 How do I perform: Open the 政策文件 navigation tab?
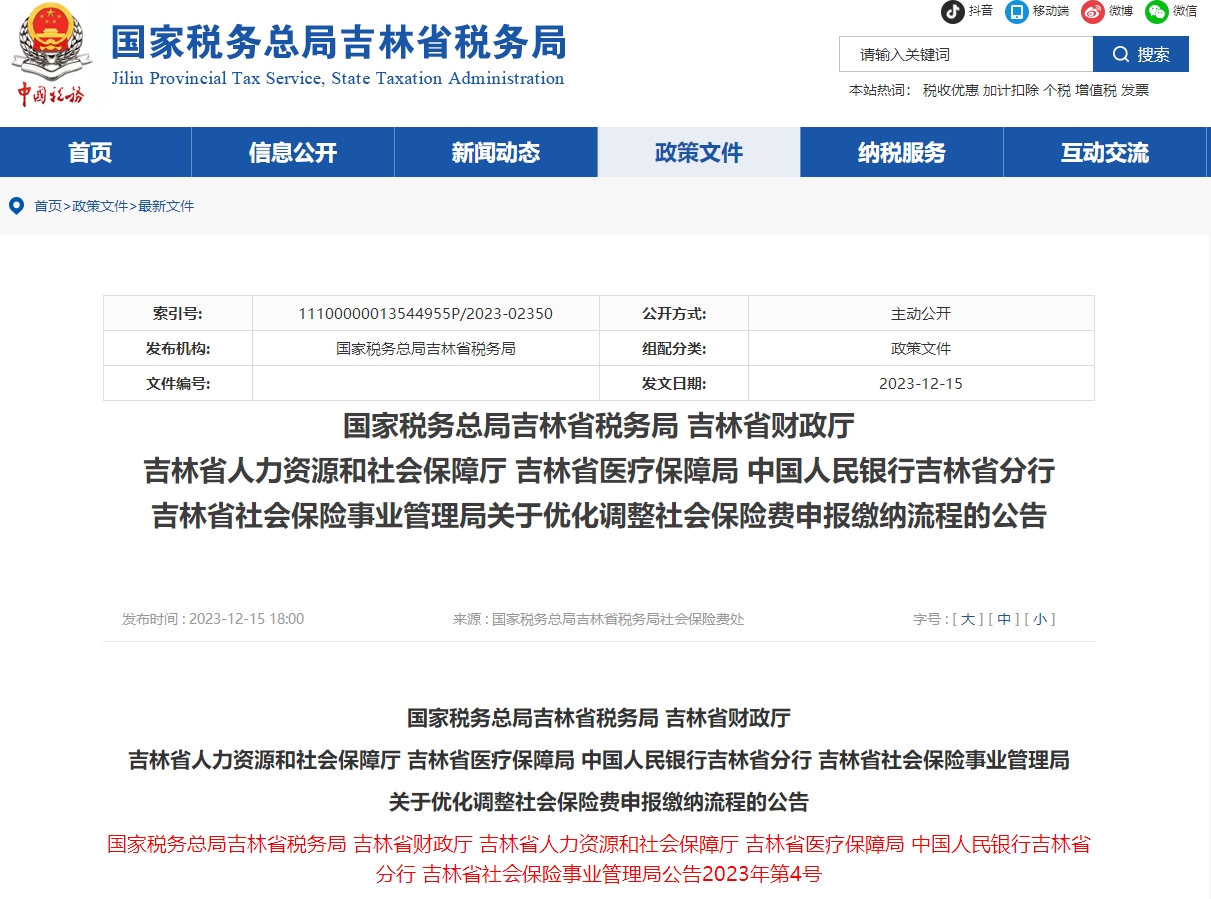pos(699,153)
